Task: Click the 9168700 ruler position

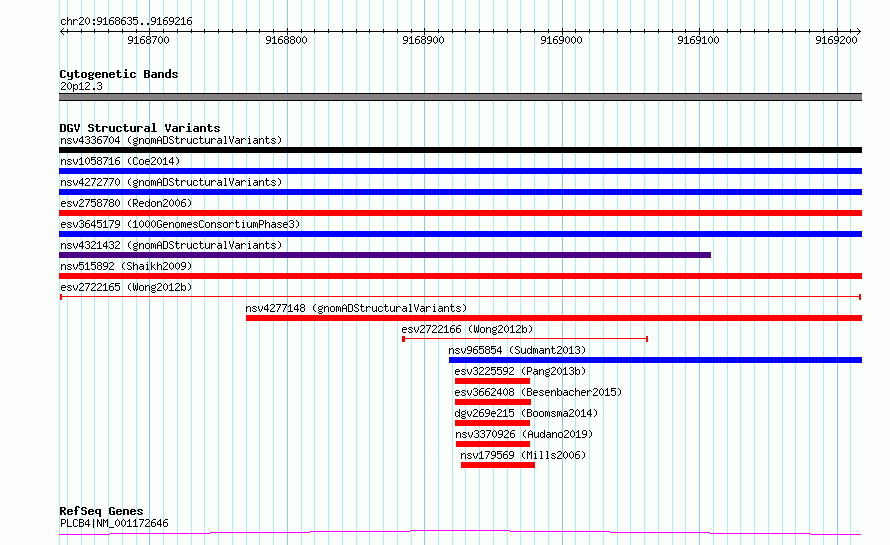Action: click(148, 40)
